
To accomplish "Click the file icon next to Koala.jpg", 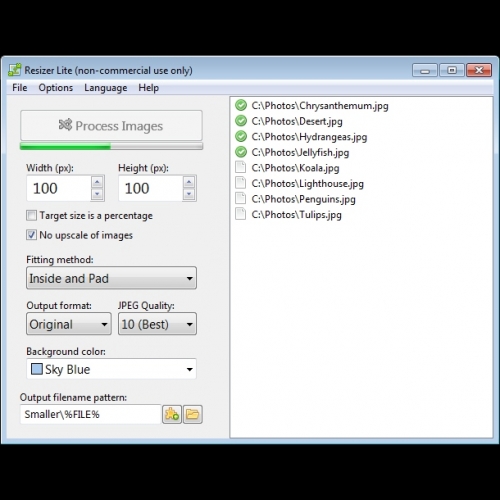I will 240,167.
